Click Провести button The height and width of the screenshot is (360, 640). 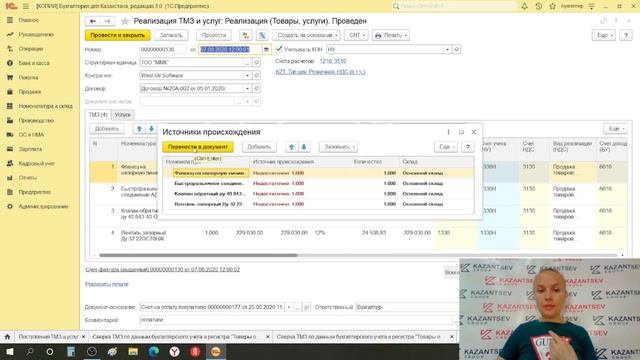click(x=214, y=36)
